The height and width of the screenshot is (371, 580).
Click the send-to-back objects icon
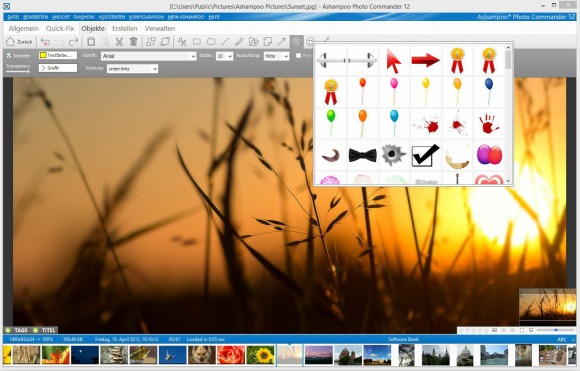(165, 42)
